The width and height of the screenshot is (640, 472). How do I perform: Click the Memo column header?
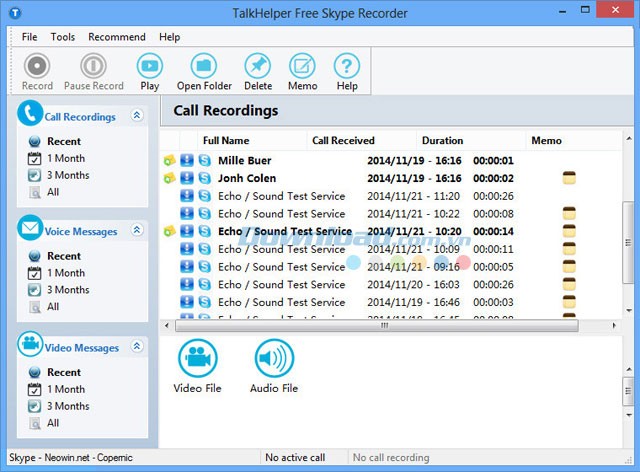click(573, 140)
